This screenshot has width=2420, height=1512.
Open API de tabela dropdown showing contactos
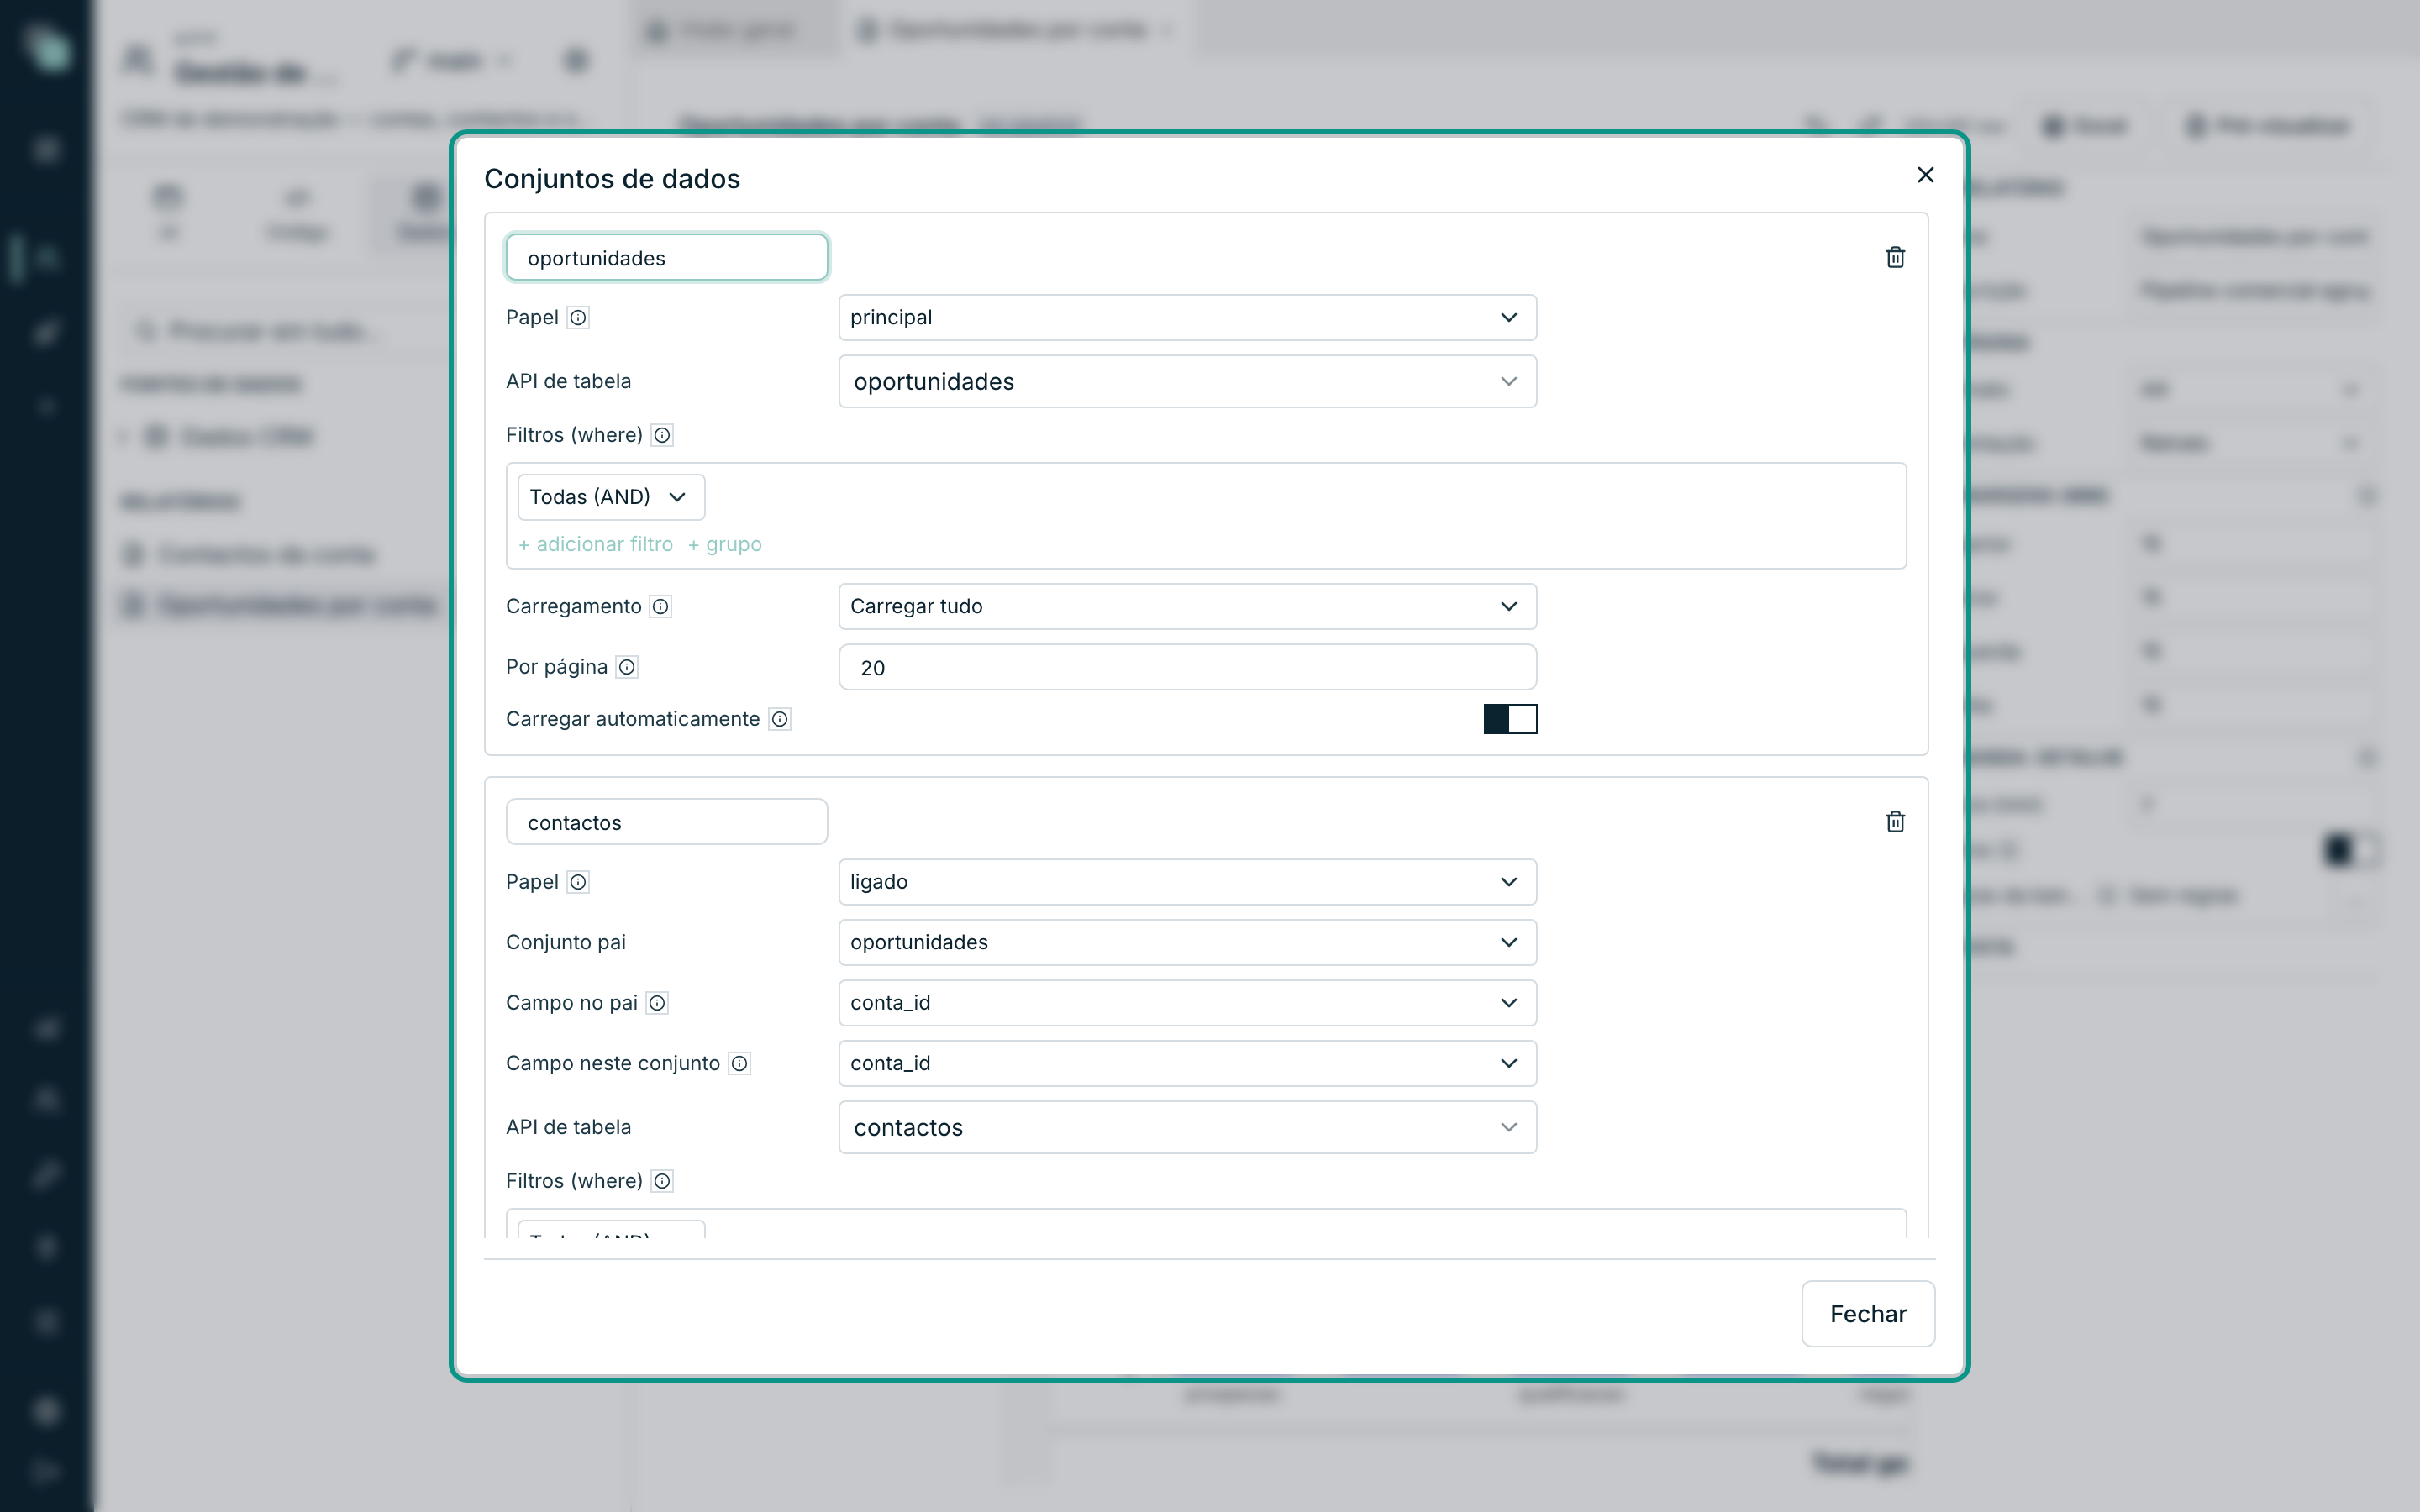[1187, 1128]
